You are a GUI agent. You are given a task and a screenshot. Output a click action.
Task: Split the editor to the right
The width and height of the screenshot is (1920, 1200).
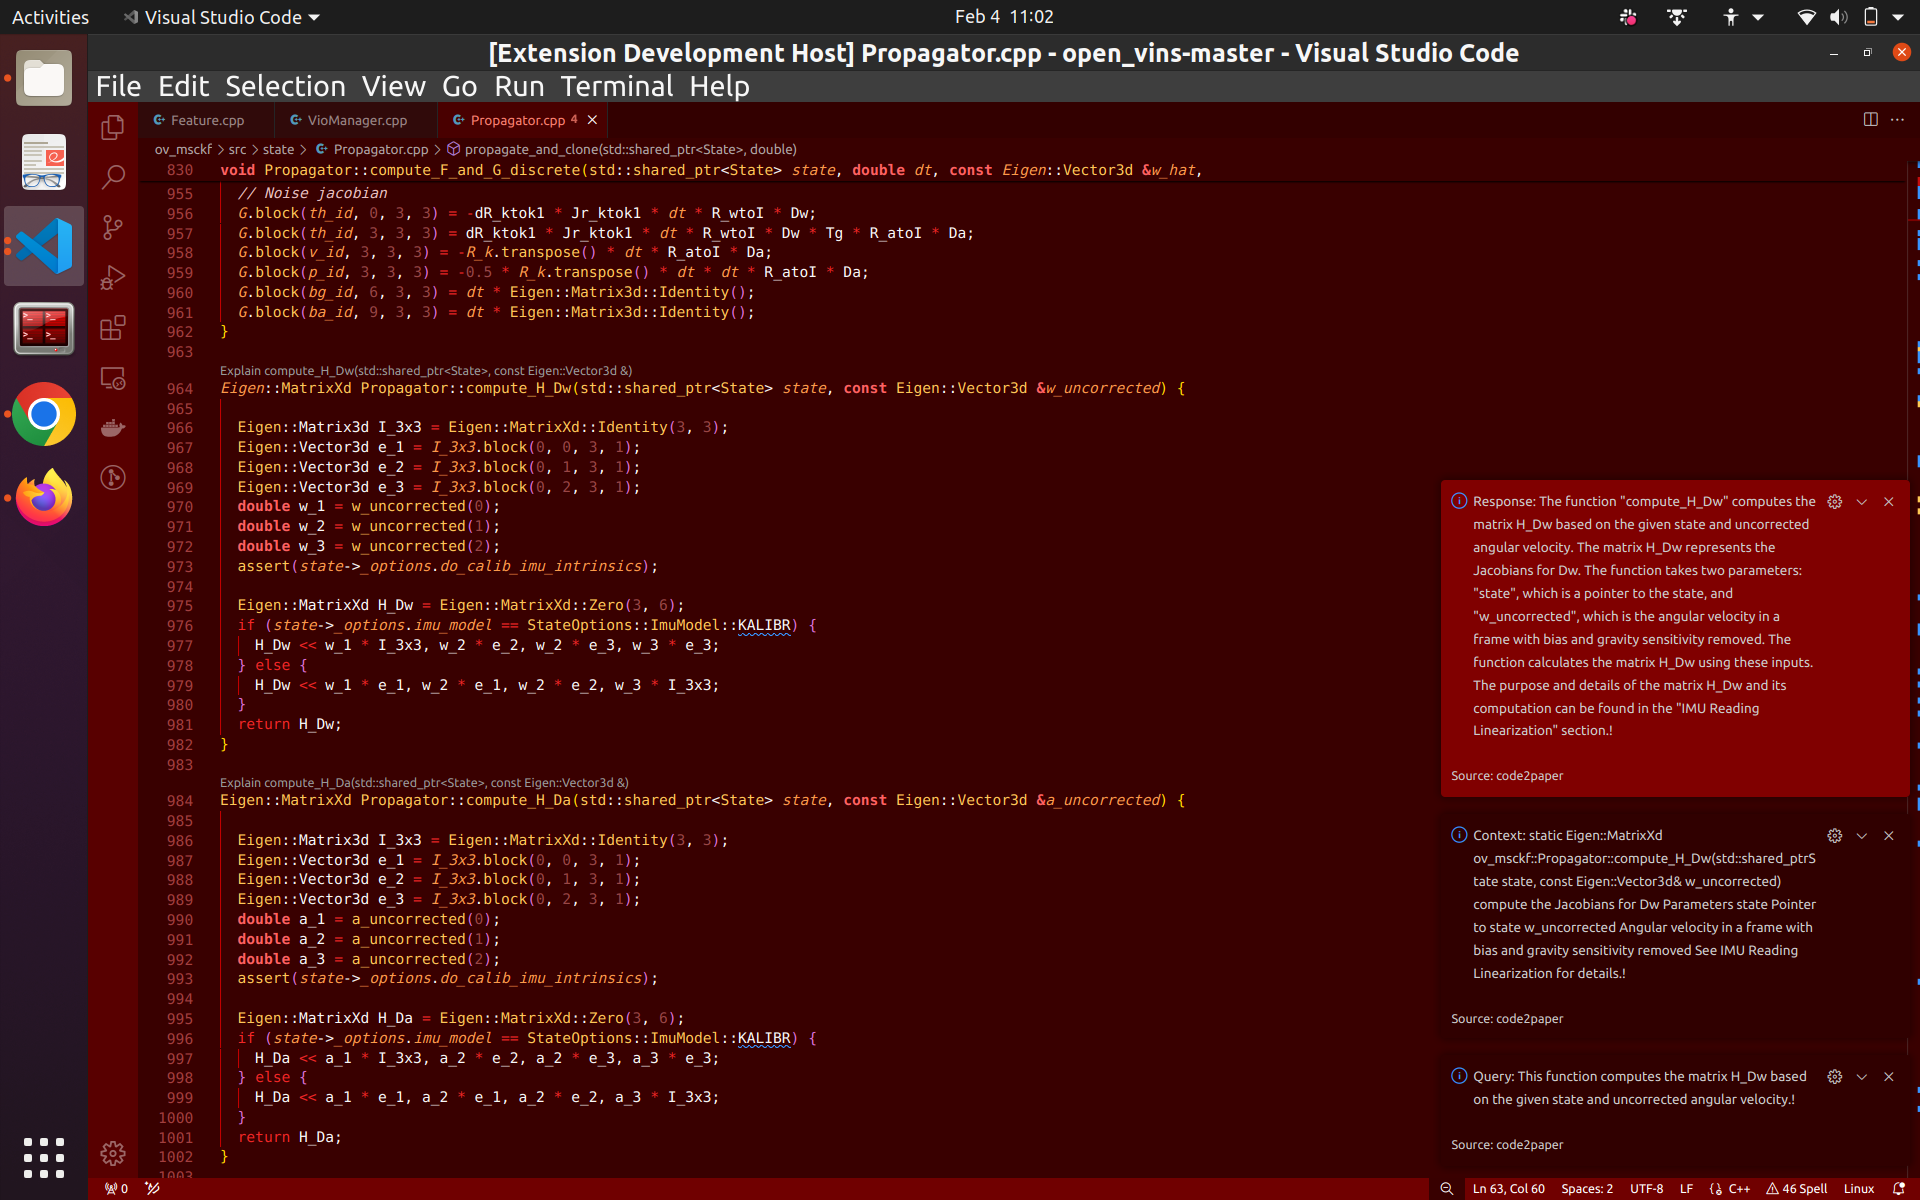pos(1870,119)
